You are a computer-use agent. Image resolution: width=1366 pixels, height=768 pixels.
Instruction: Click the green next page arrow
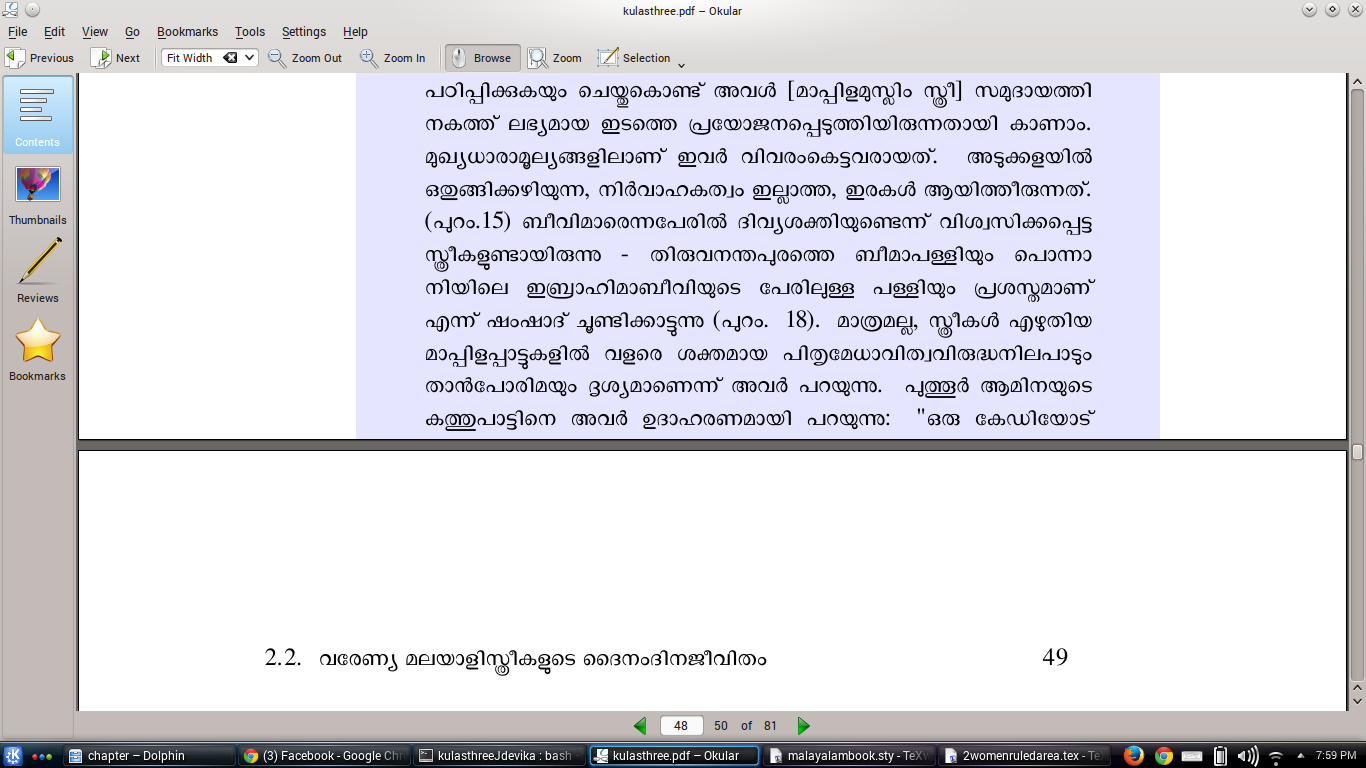[803, 726]
